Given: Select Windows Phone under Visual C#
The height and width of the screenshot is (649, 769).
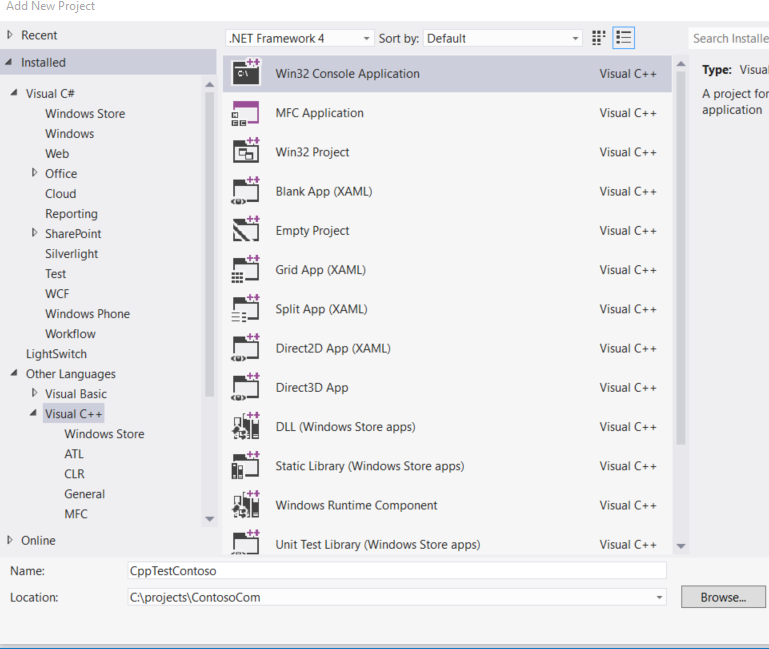Looking at the screenshot, I should 87,314.
